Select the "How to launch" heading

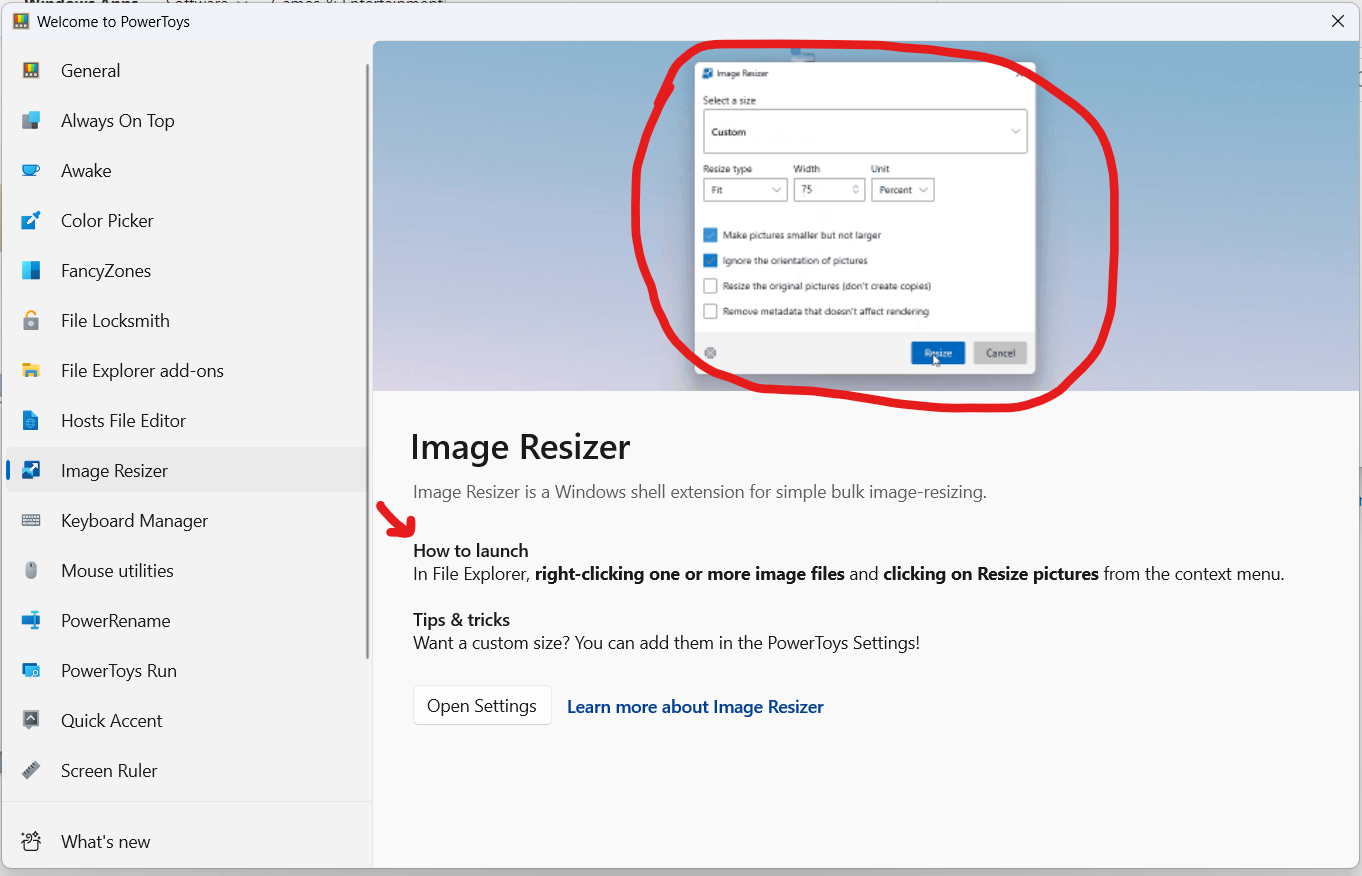(x=471, y=551)
